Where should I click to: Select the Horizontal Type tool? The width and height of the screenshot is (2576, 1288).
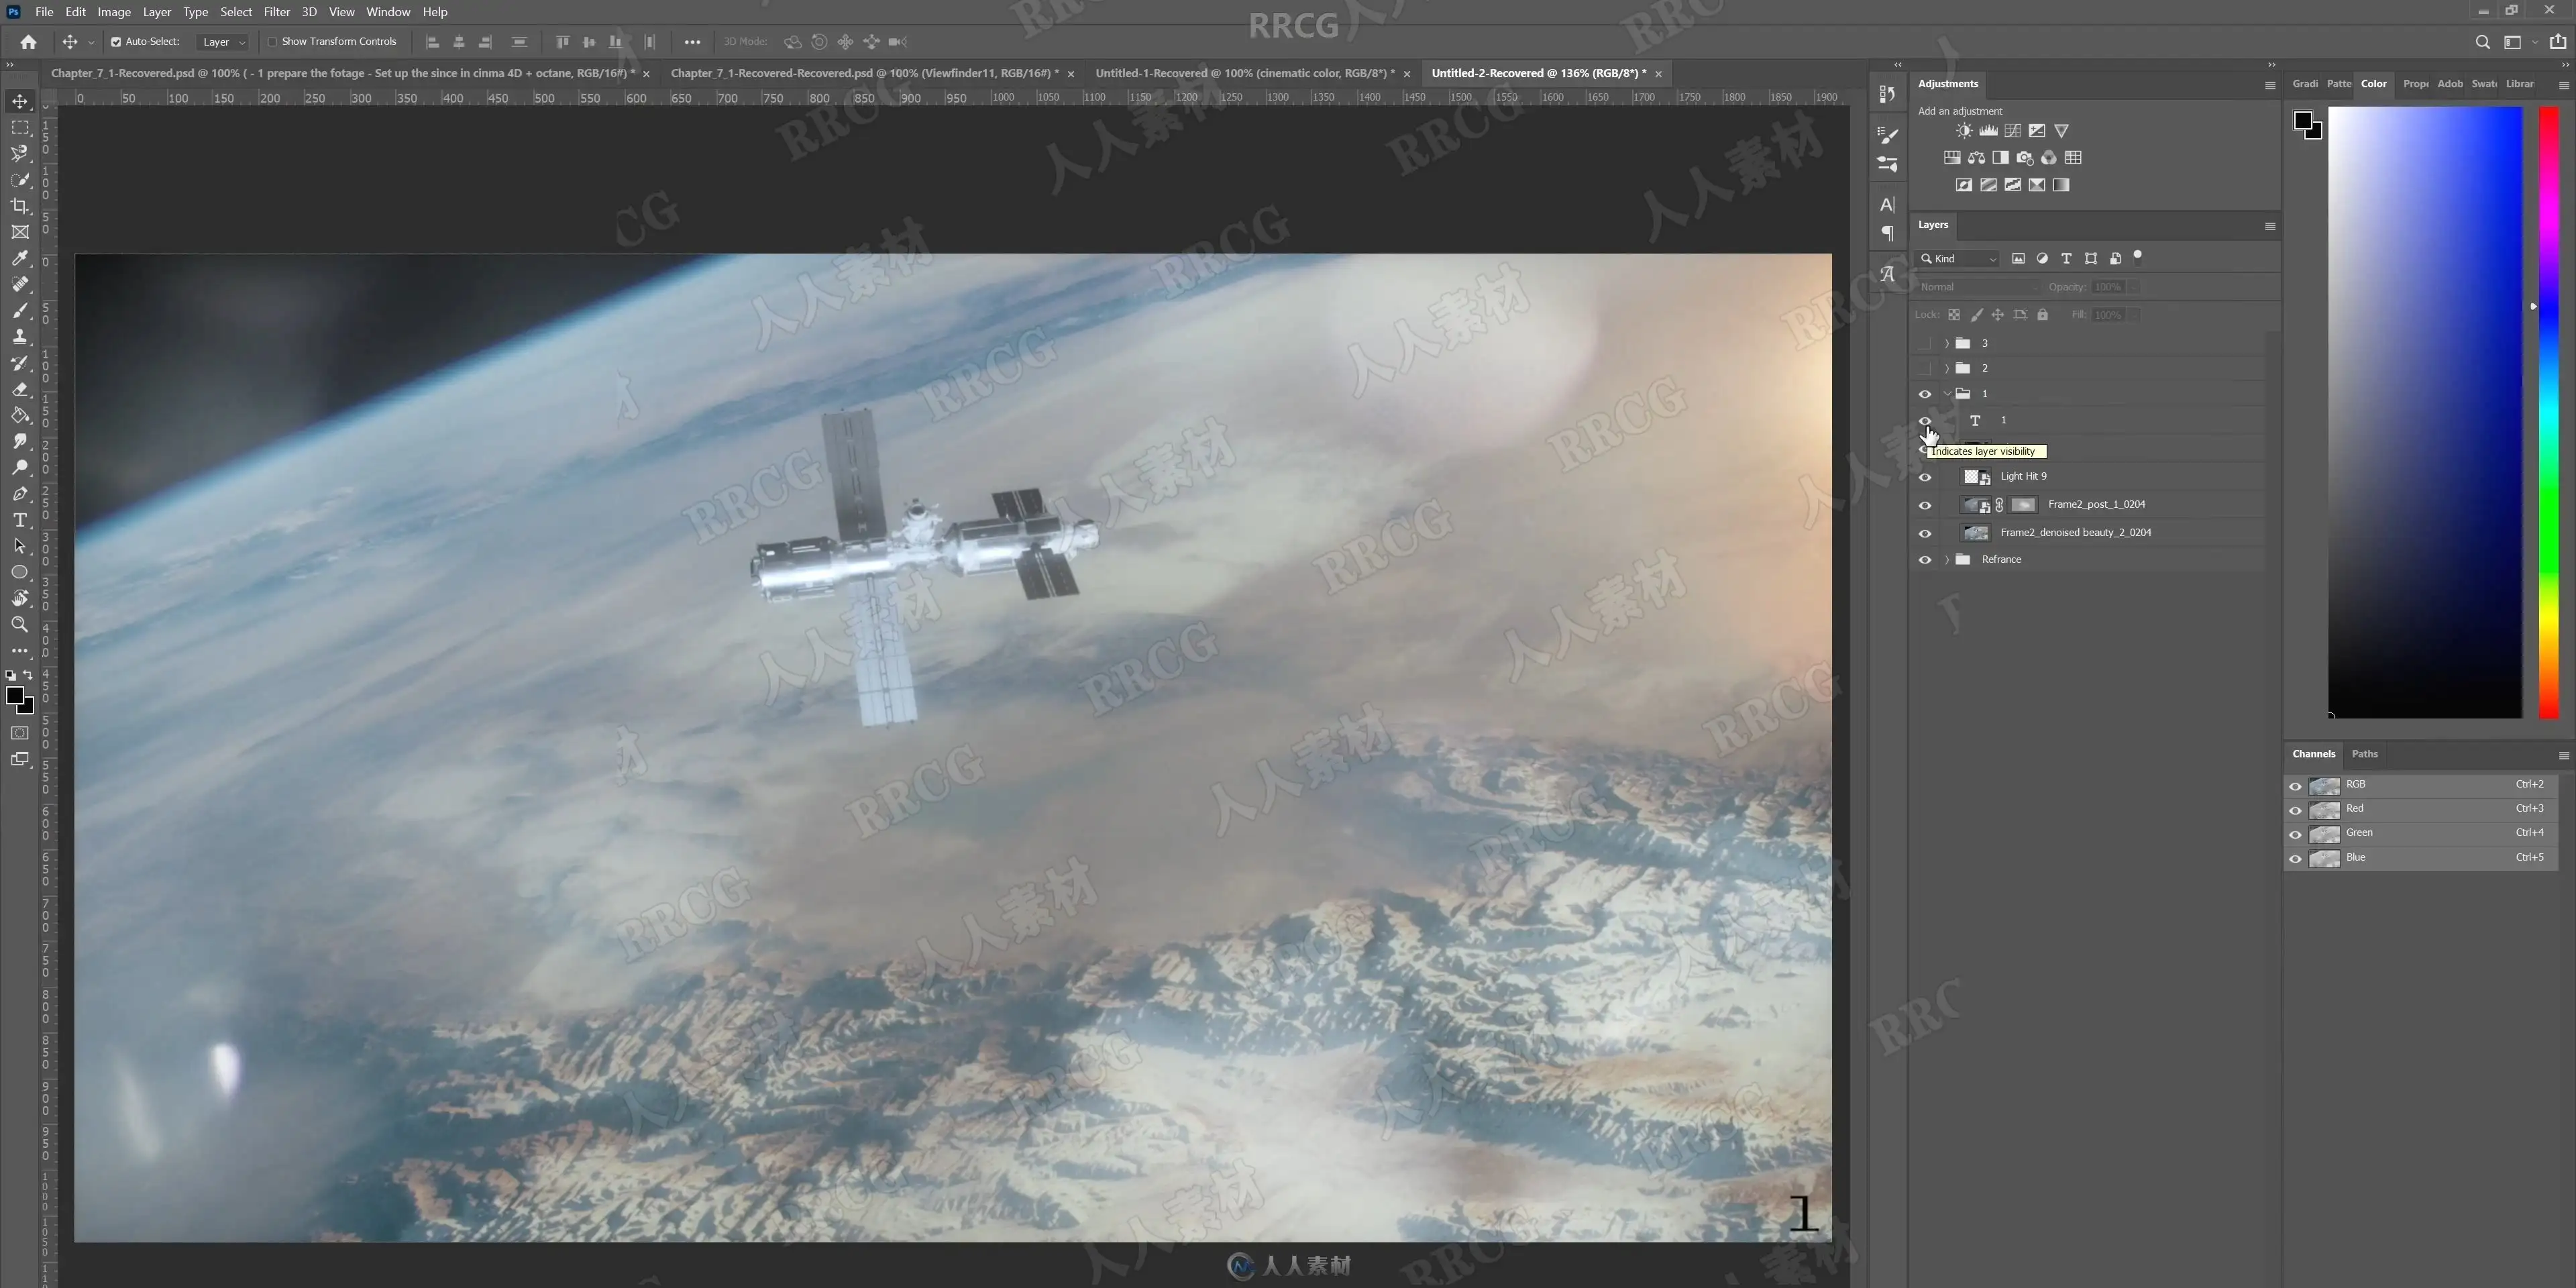(20, 520)
